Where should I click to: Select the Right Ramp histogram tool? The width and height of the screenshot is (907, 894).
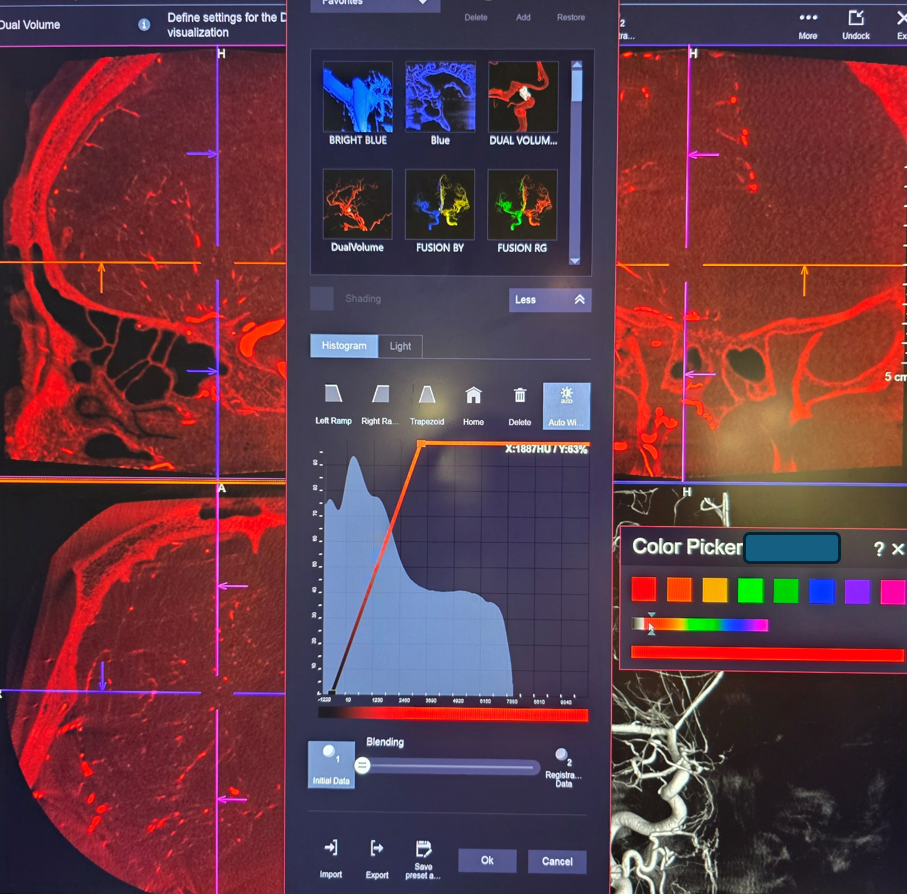(380, 397)
